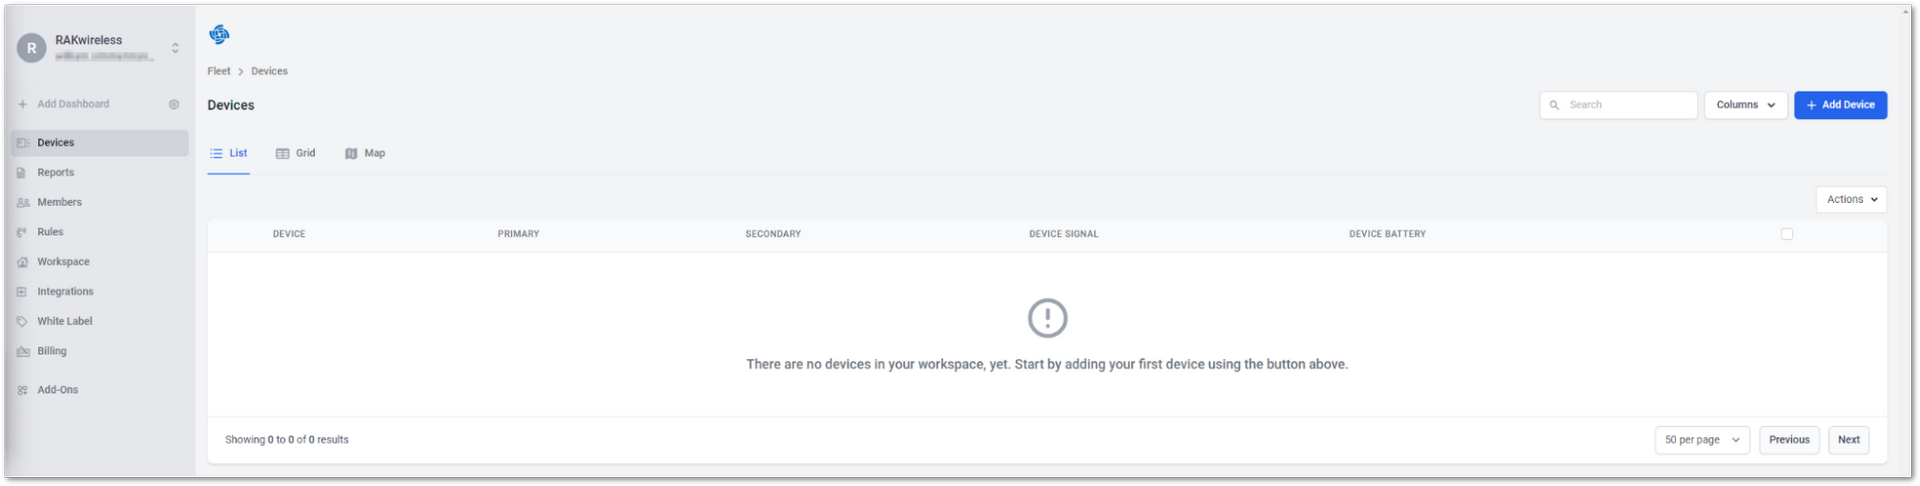Click the Showing 0 to 0 results text

287,440
